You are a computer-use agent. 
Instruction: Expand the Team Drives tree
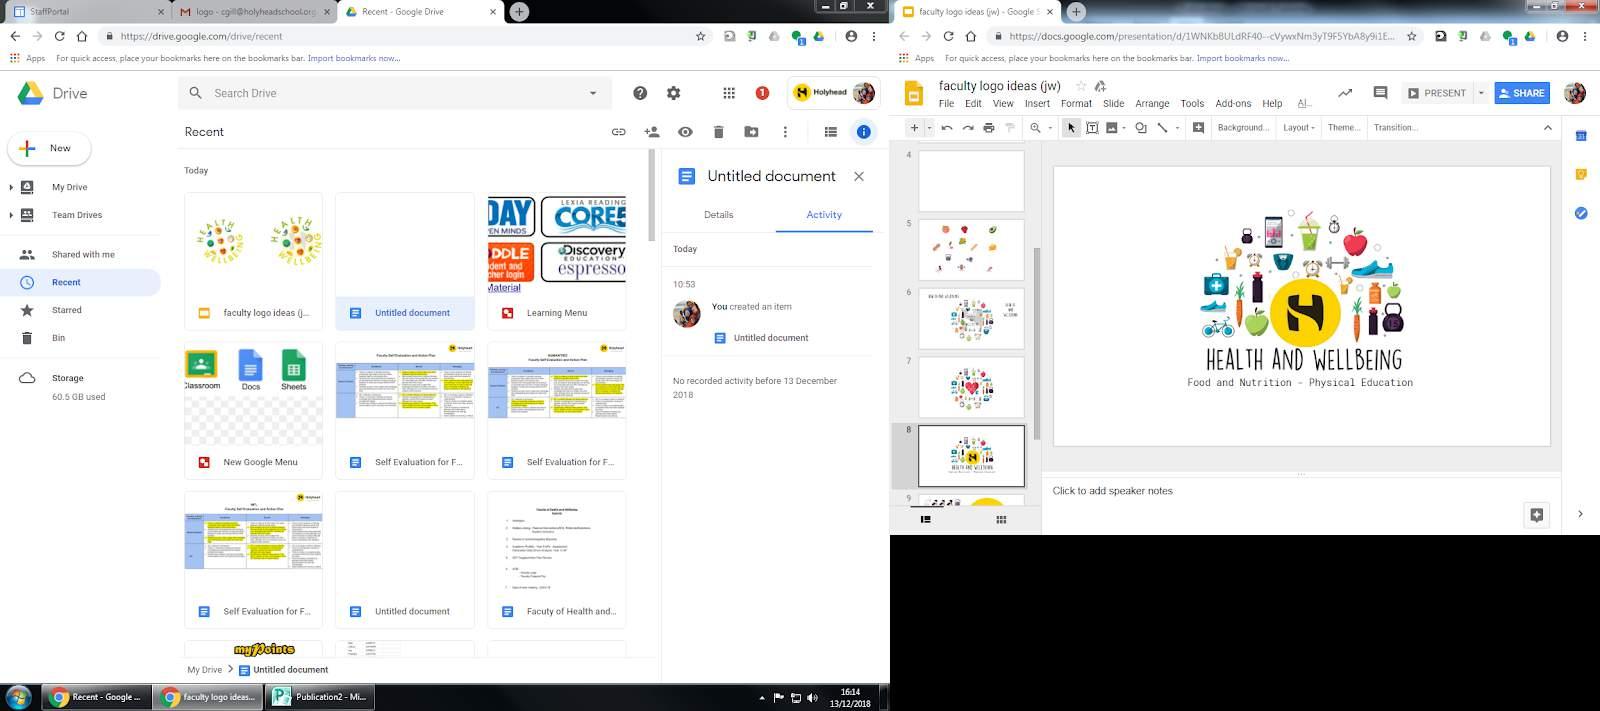point(11,215)
